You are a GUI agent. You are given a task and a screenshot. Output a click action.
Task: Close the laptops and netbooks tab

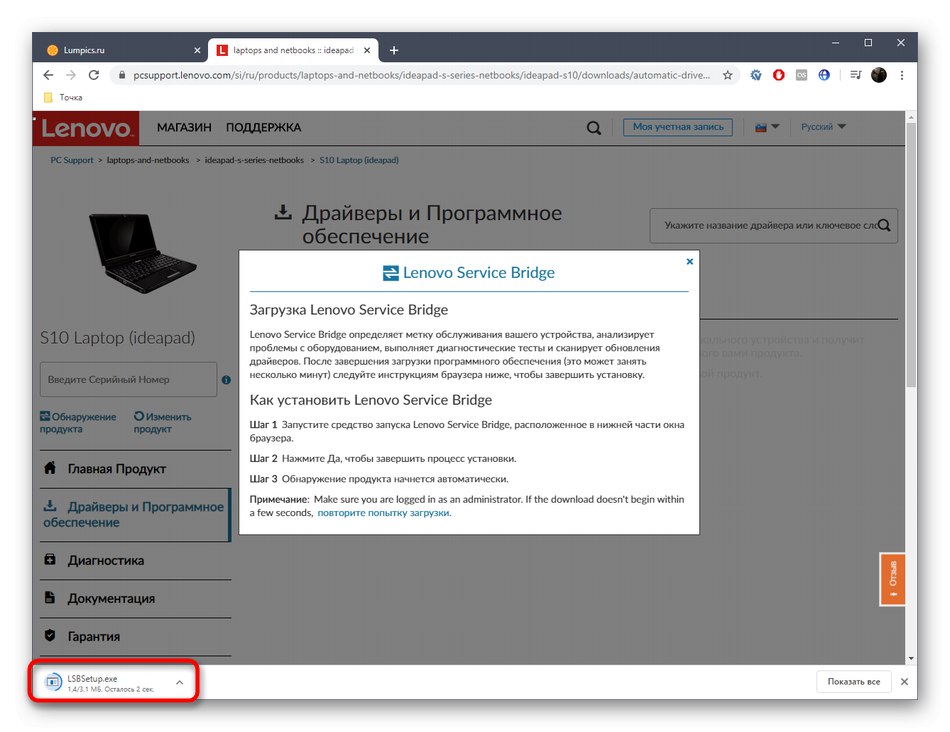point(367,50)
